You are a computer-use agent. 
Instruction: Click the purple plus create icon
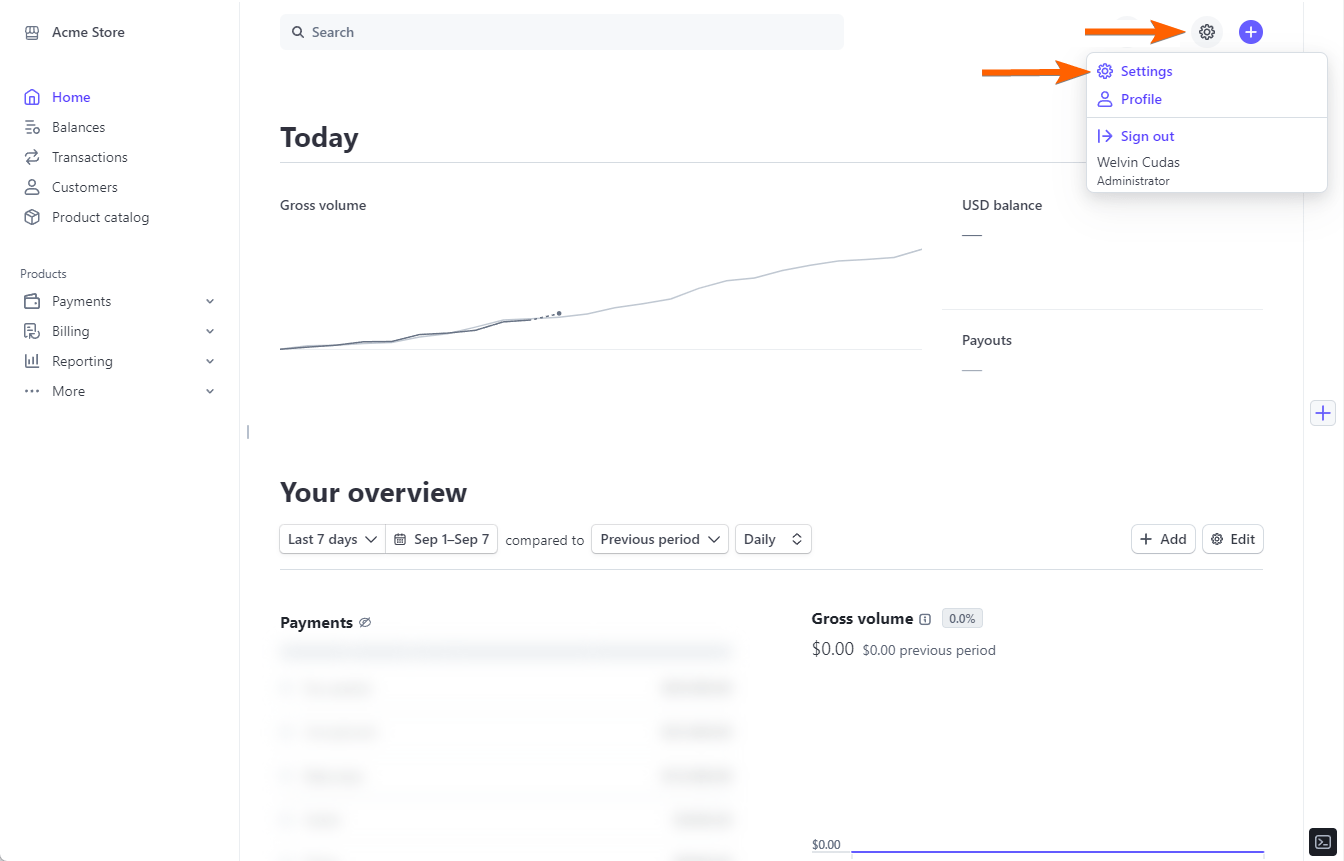click(1250, 32)
